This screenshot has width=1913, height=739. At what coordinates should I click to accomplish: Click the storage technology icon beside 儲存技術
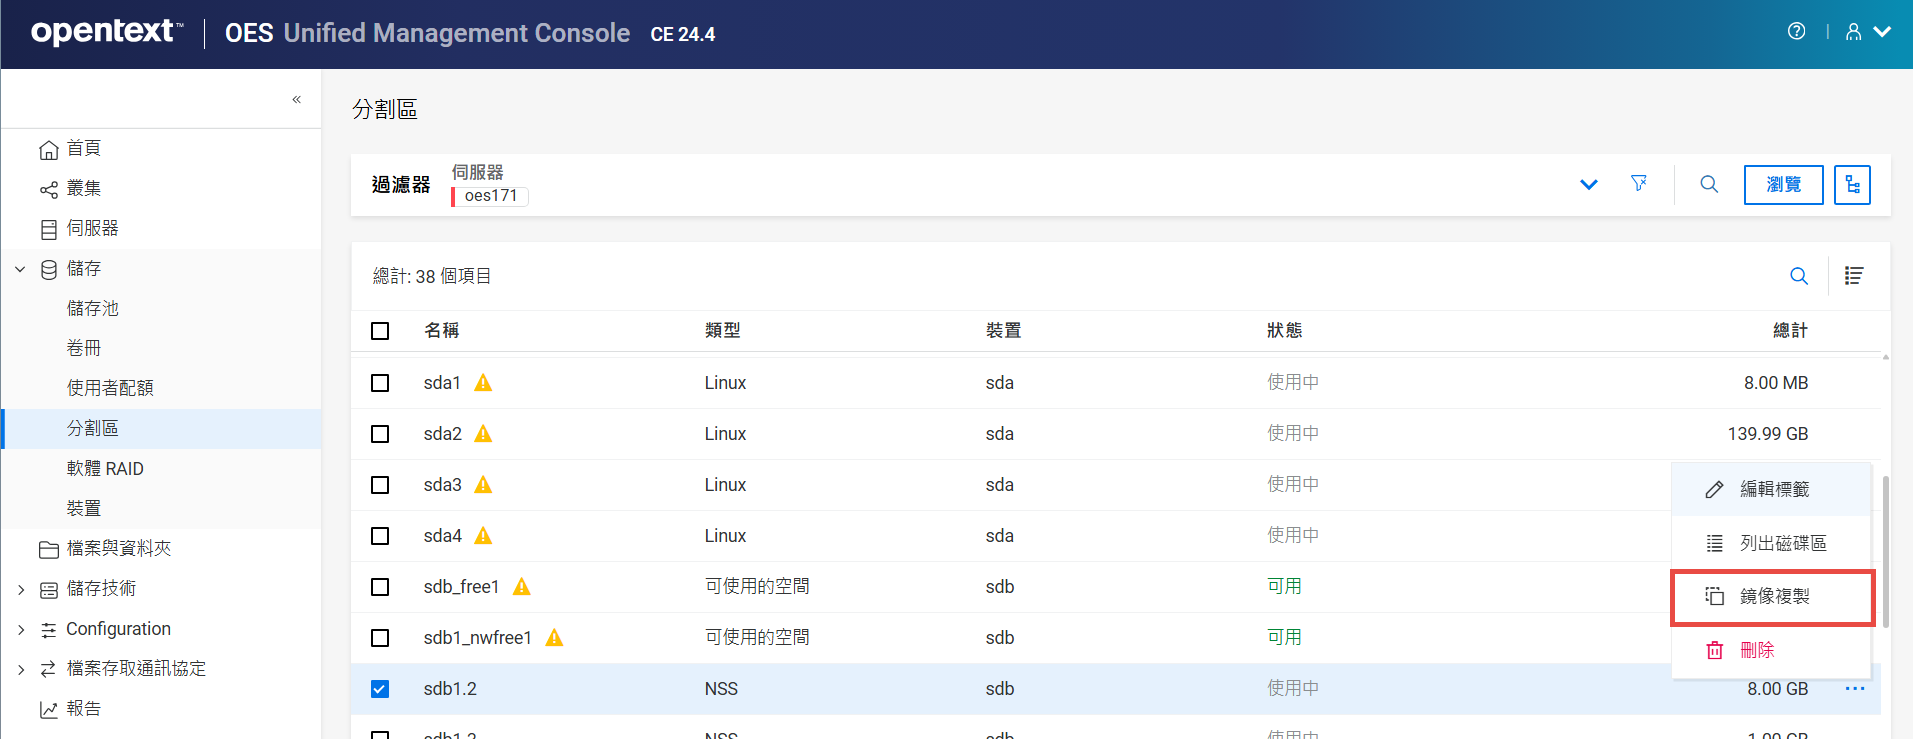[49, 589]
